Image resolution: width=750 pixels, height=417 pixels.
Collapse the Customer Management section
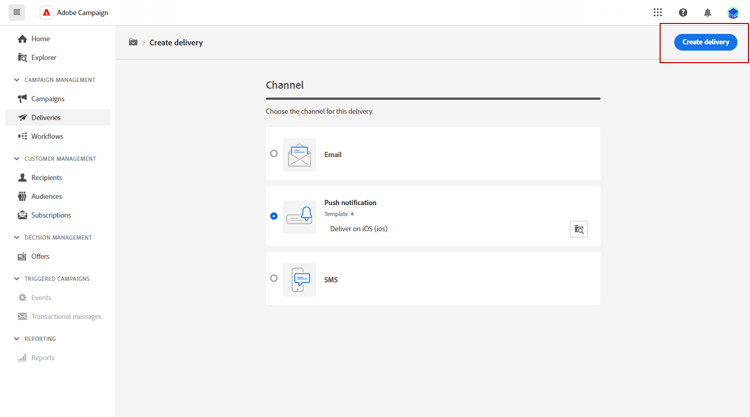17,159
